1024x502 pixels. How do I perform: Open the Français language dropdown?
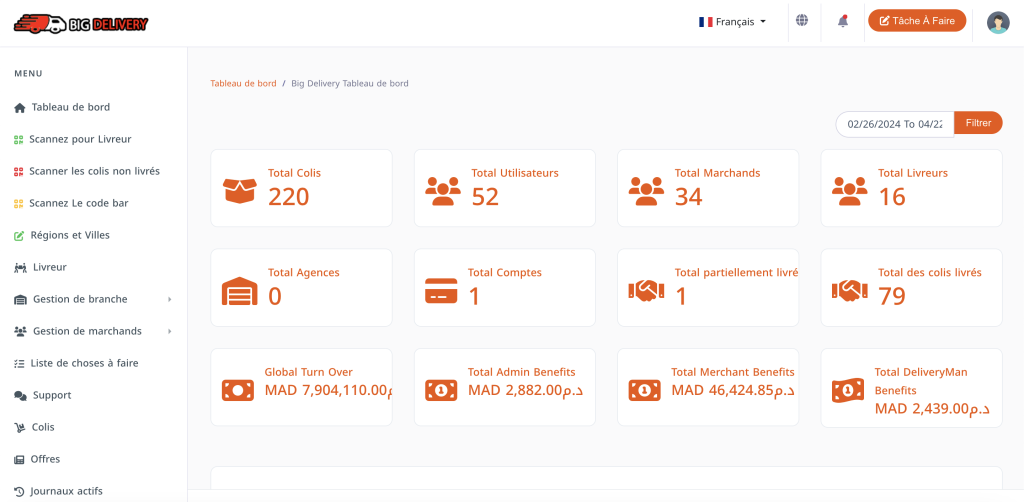tap(733, 21)
